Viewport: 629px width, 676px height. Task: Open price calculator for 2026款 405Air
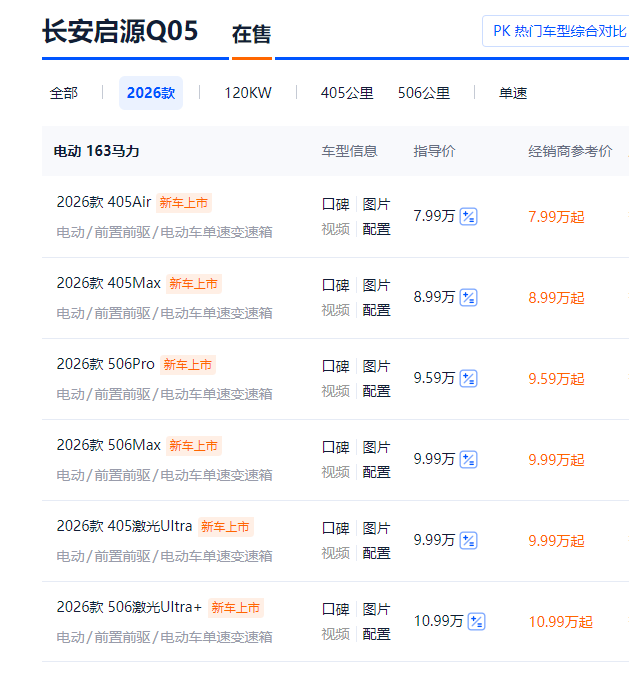468,216
